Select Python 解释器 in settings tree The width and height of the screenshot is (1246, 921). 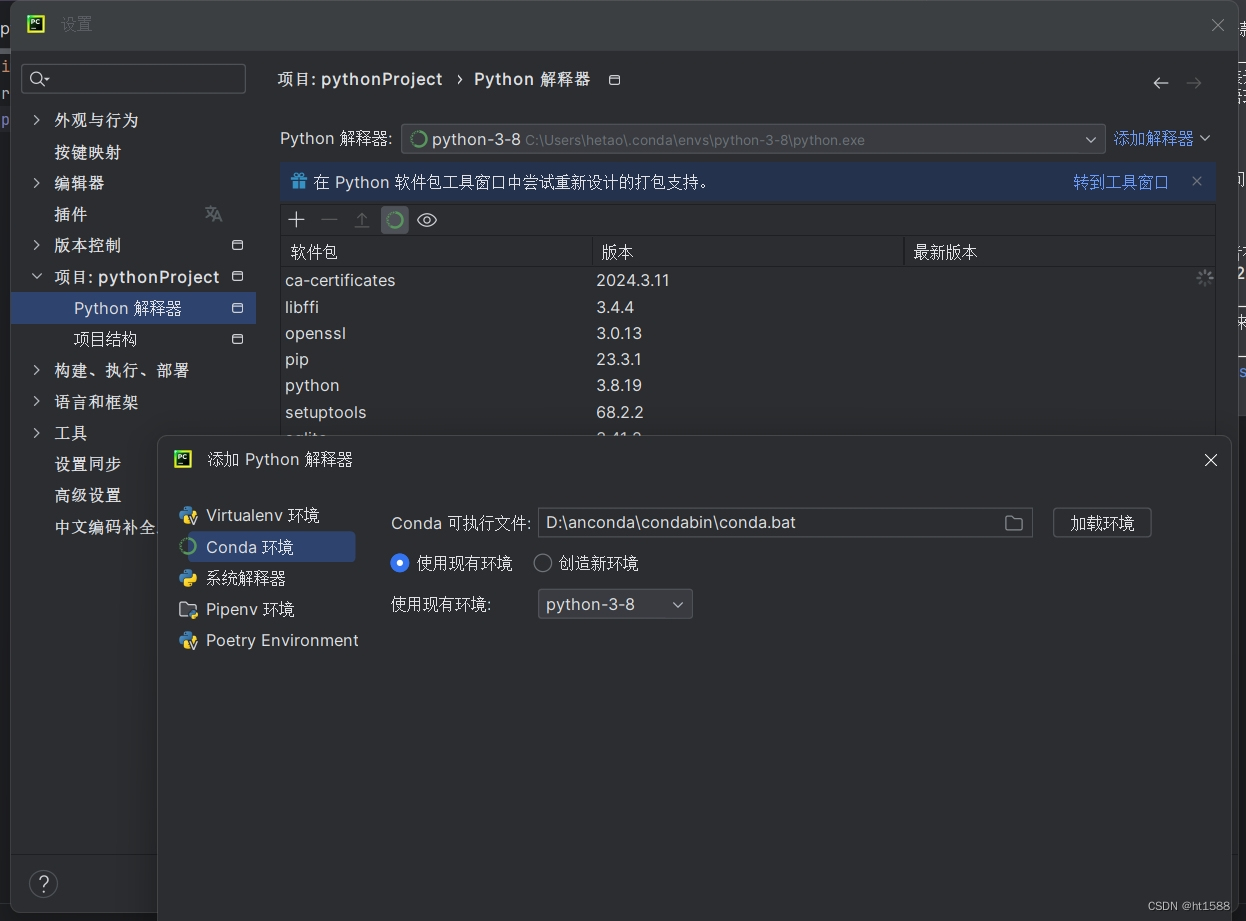pyautogui.click(x=133, y=308)
